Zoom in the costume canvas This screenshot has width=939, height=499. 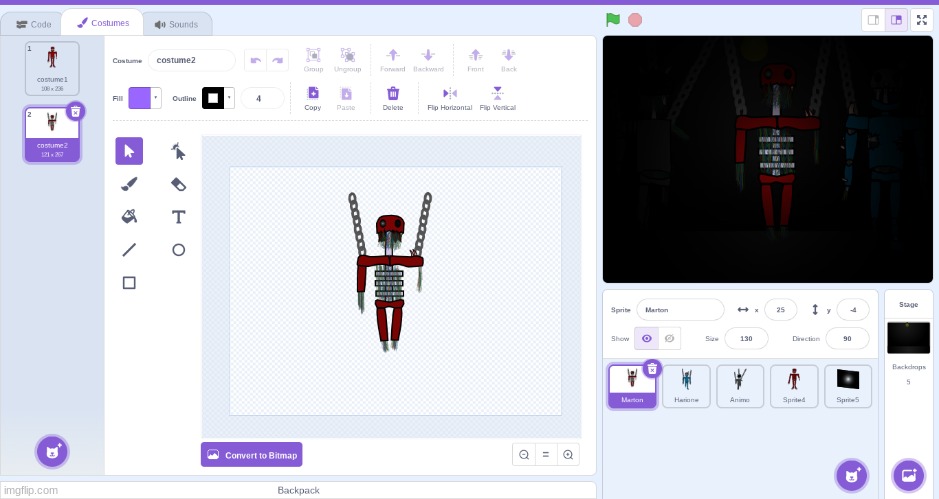568,455
